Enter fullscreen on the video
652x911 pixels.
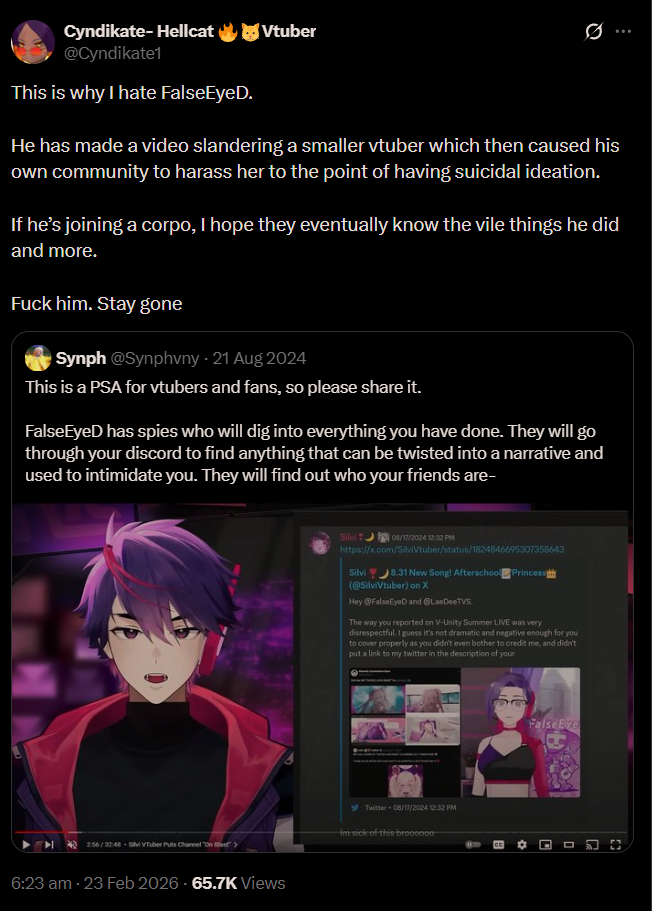click(615, 845)
